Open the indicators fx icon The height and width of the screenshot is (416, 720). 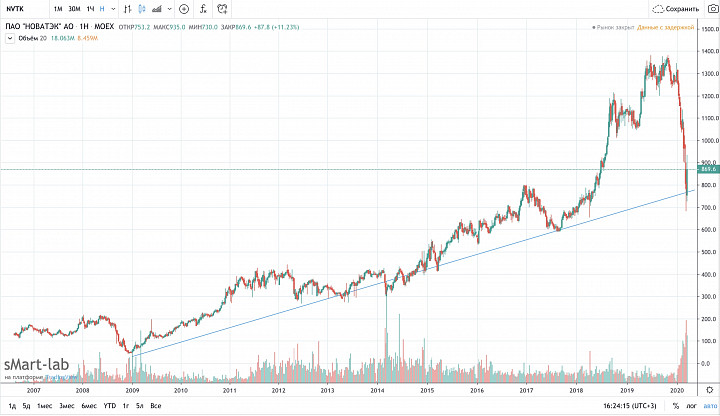point(203,9)
